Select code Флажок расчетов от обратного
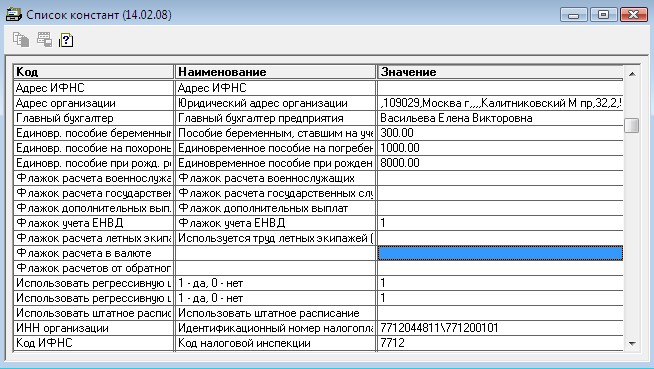Screen dimensions: 654x369 [93, 268]
